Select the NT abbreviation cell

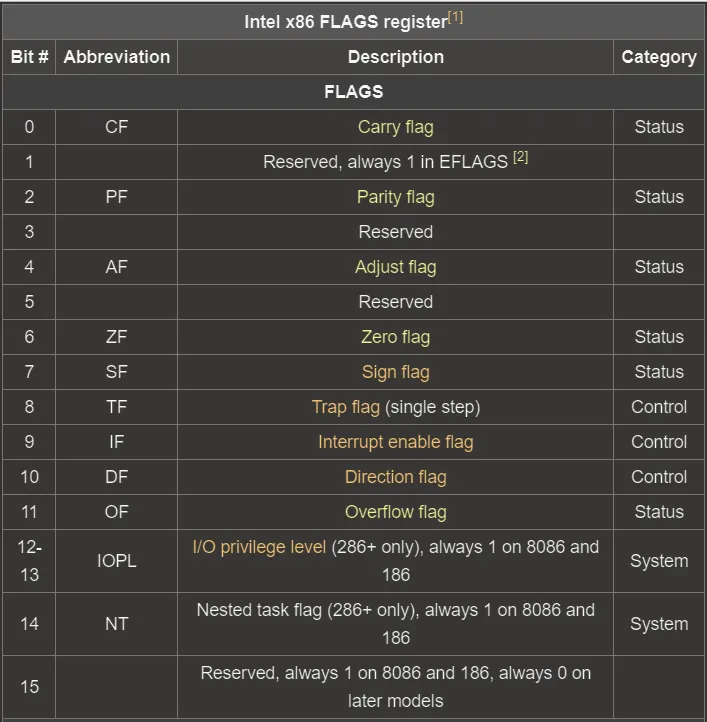117,624
